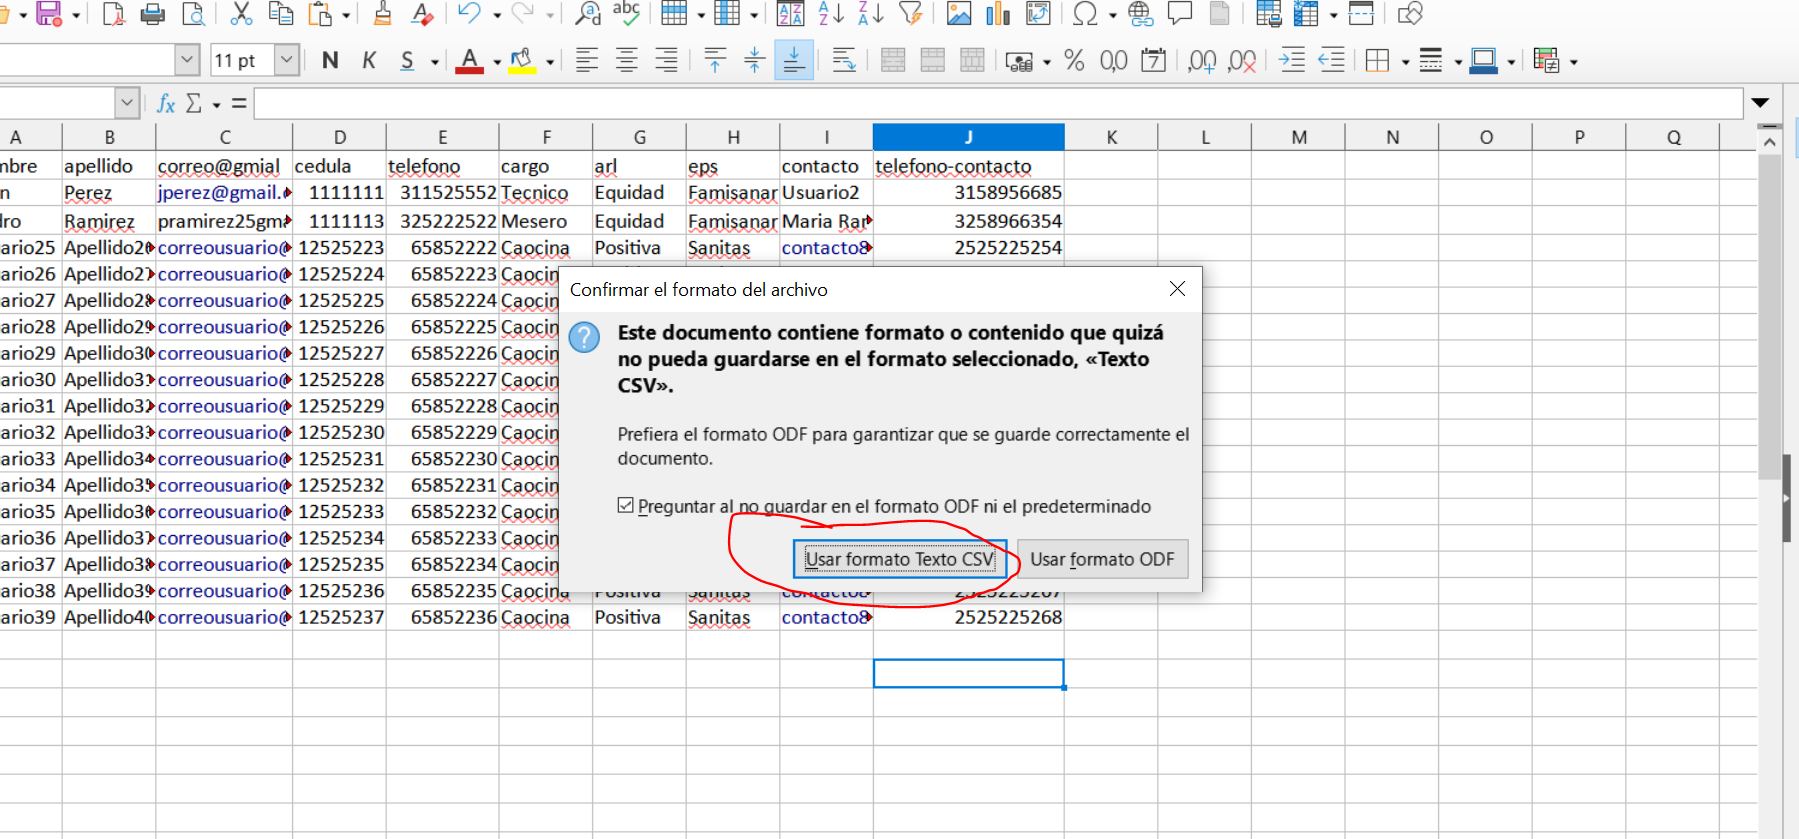Click Format as Percent icon
The width and height of the screenshot is (1799, 839).
tap(1075, 61)
